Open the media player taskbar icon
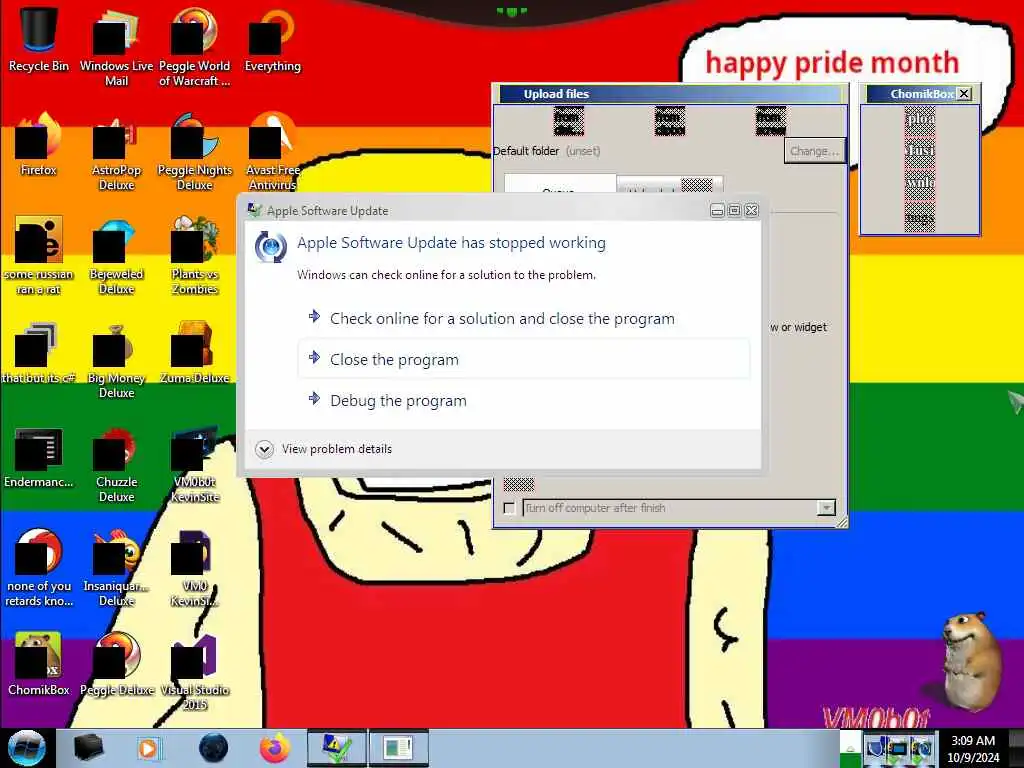Screen dimensions: 1024x768 tap(150, 748)
